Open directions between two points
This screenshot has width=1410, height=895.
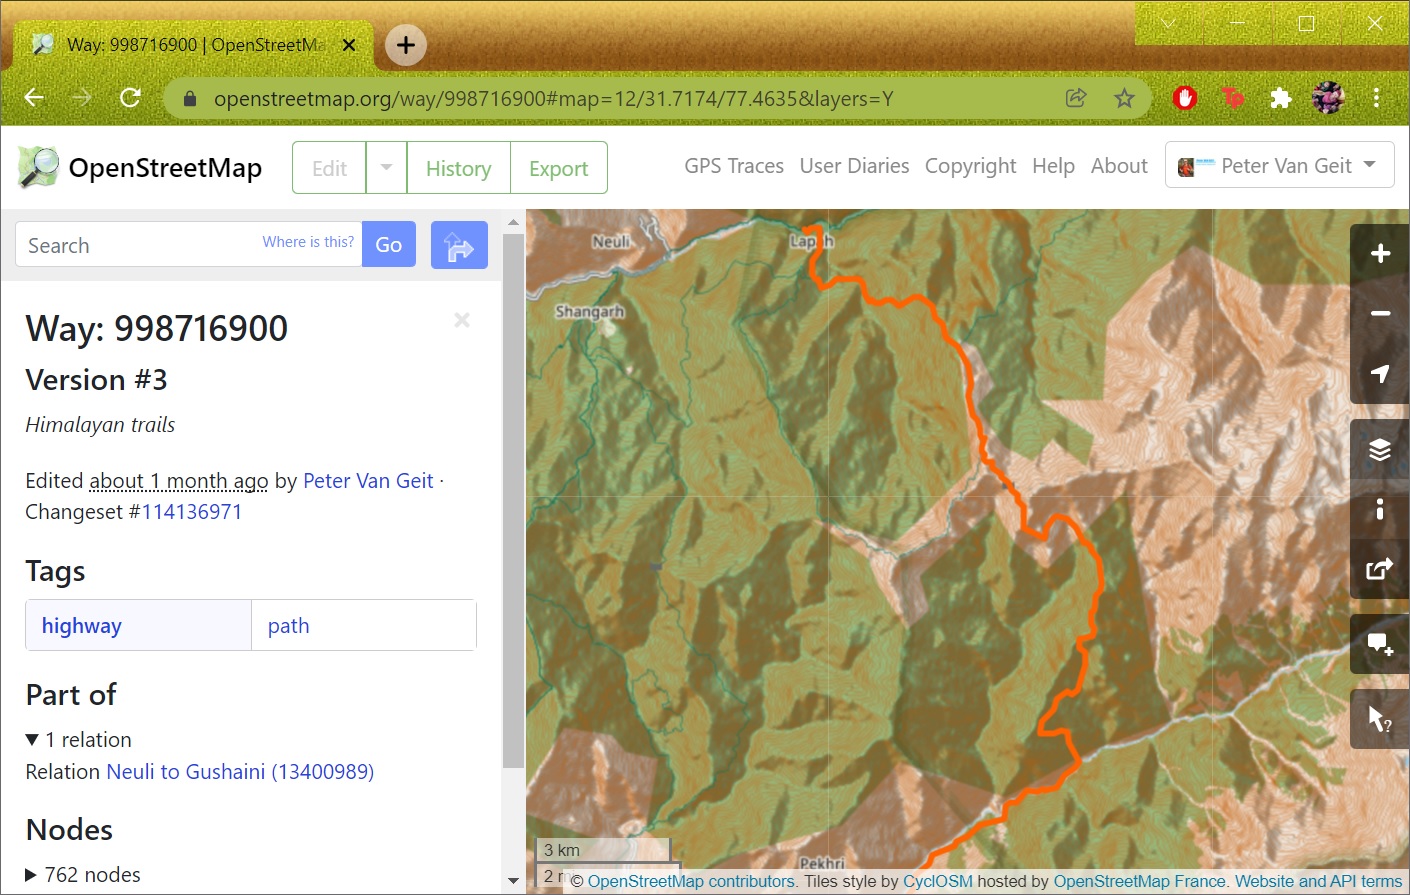[x=459, y=245]
